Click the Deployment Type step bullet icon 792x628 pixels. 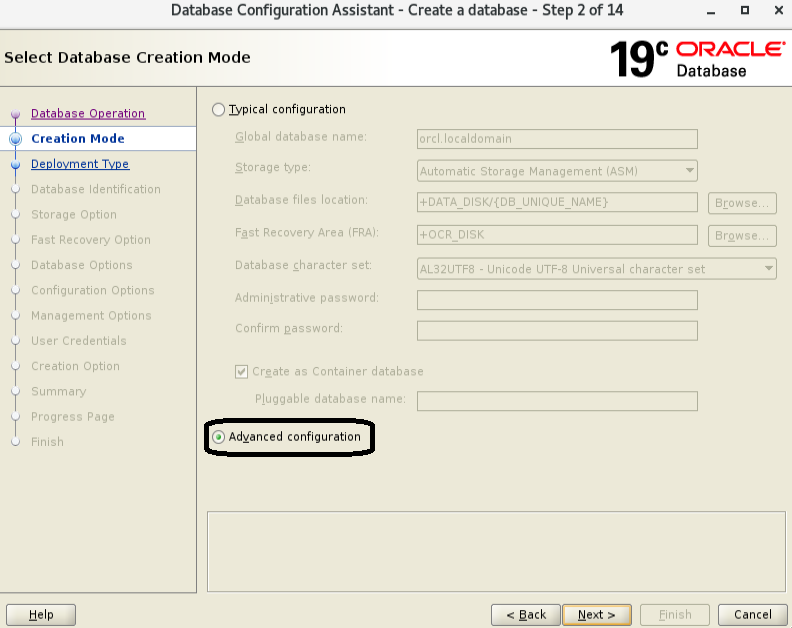point(16,164)
